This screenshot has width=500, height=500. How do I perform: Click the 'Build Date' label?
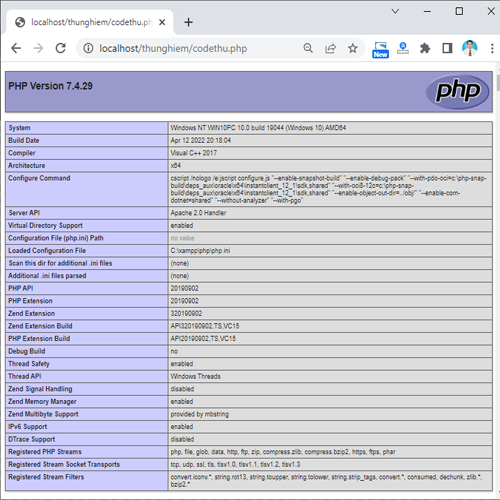point(24,140)
